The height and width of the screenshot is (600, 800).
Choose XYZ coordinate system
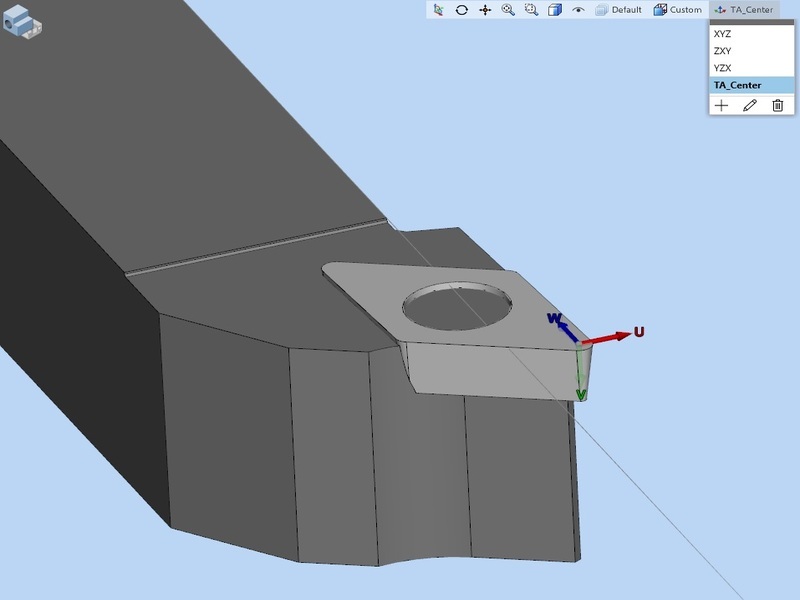[752, 34]
